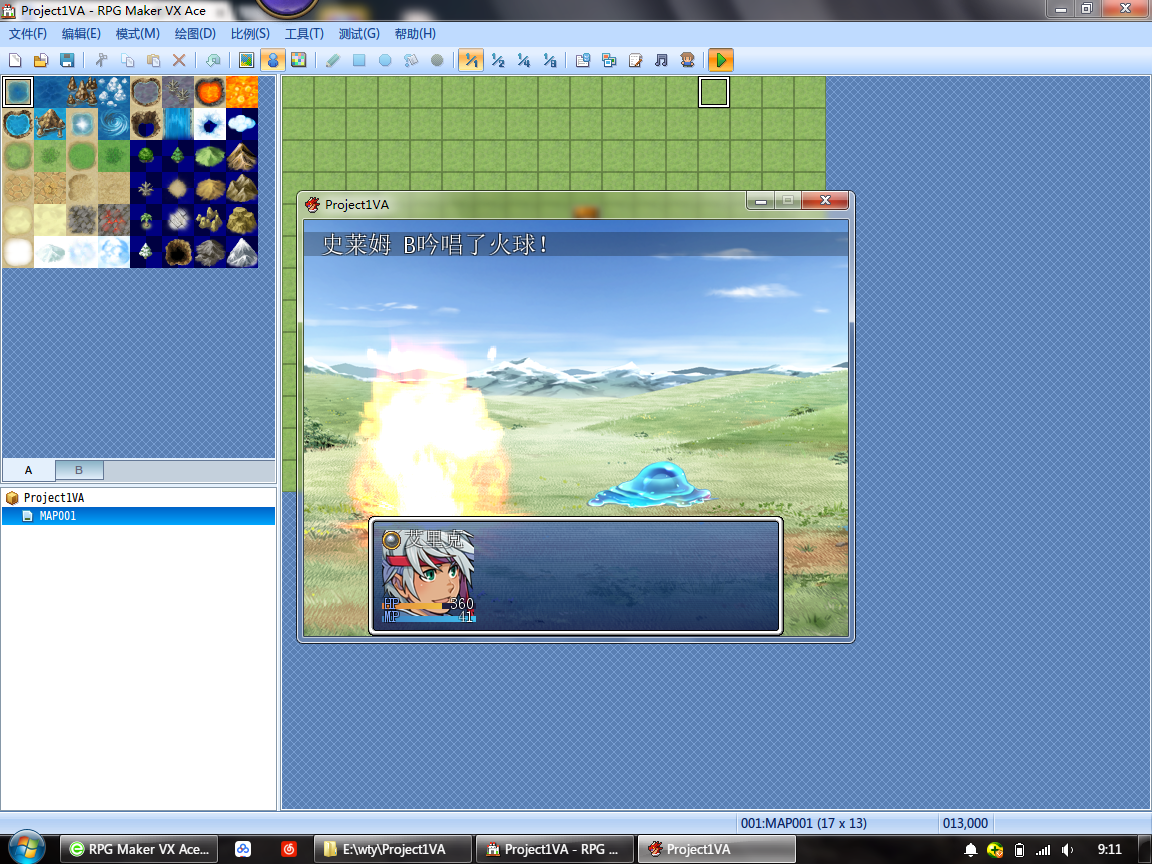Set map zoom scale to 1/2
The width and height of the screenshot is (1152, 864).
[497, 60]
